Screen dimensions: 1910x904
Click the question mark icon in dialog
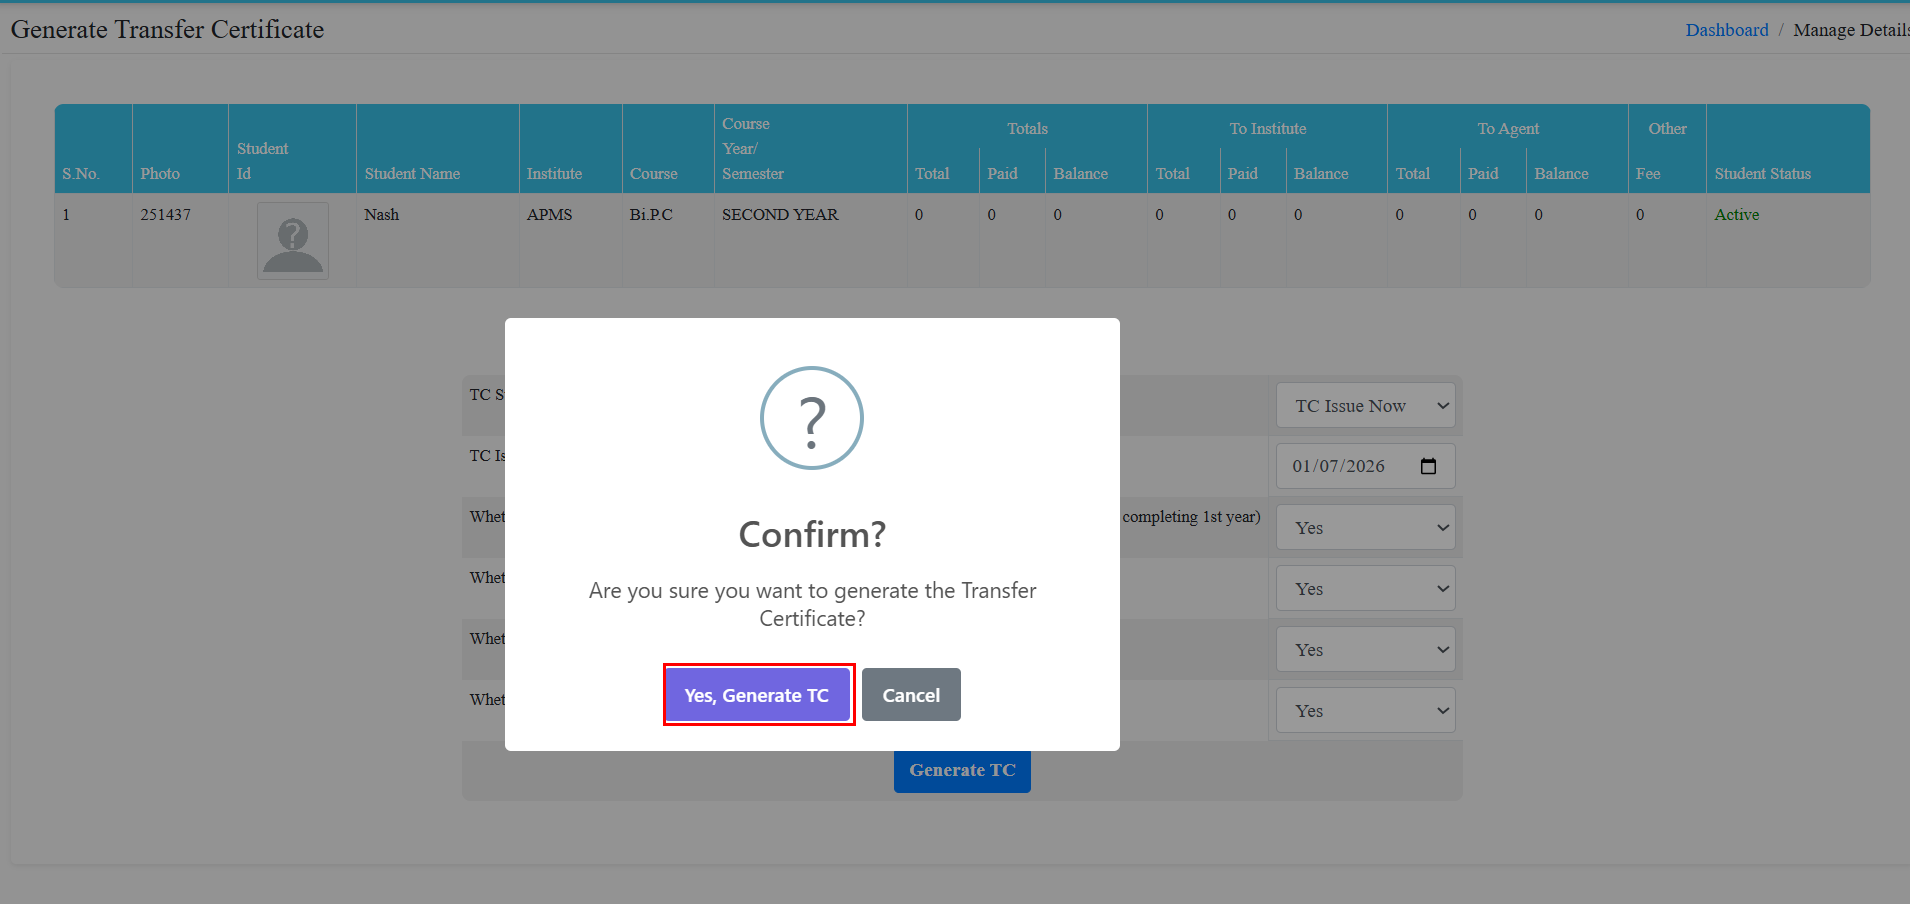pos(811,418)
